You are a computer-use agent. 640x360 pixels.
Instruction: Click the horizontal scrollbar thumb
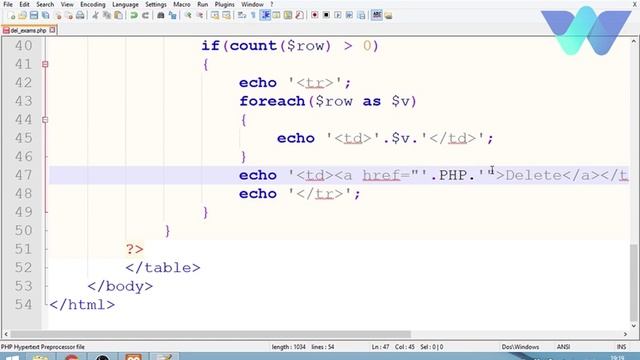coord(210,334)
